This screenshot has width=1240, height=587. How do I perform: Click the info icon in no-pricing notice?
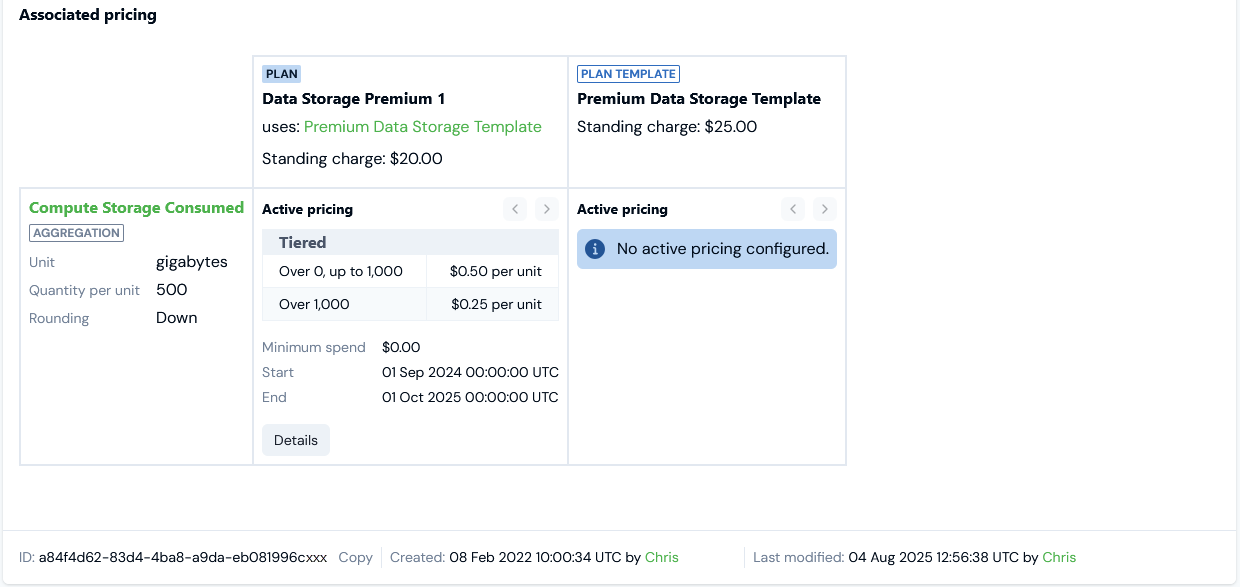click(595, 249)
